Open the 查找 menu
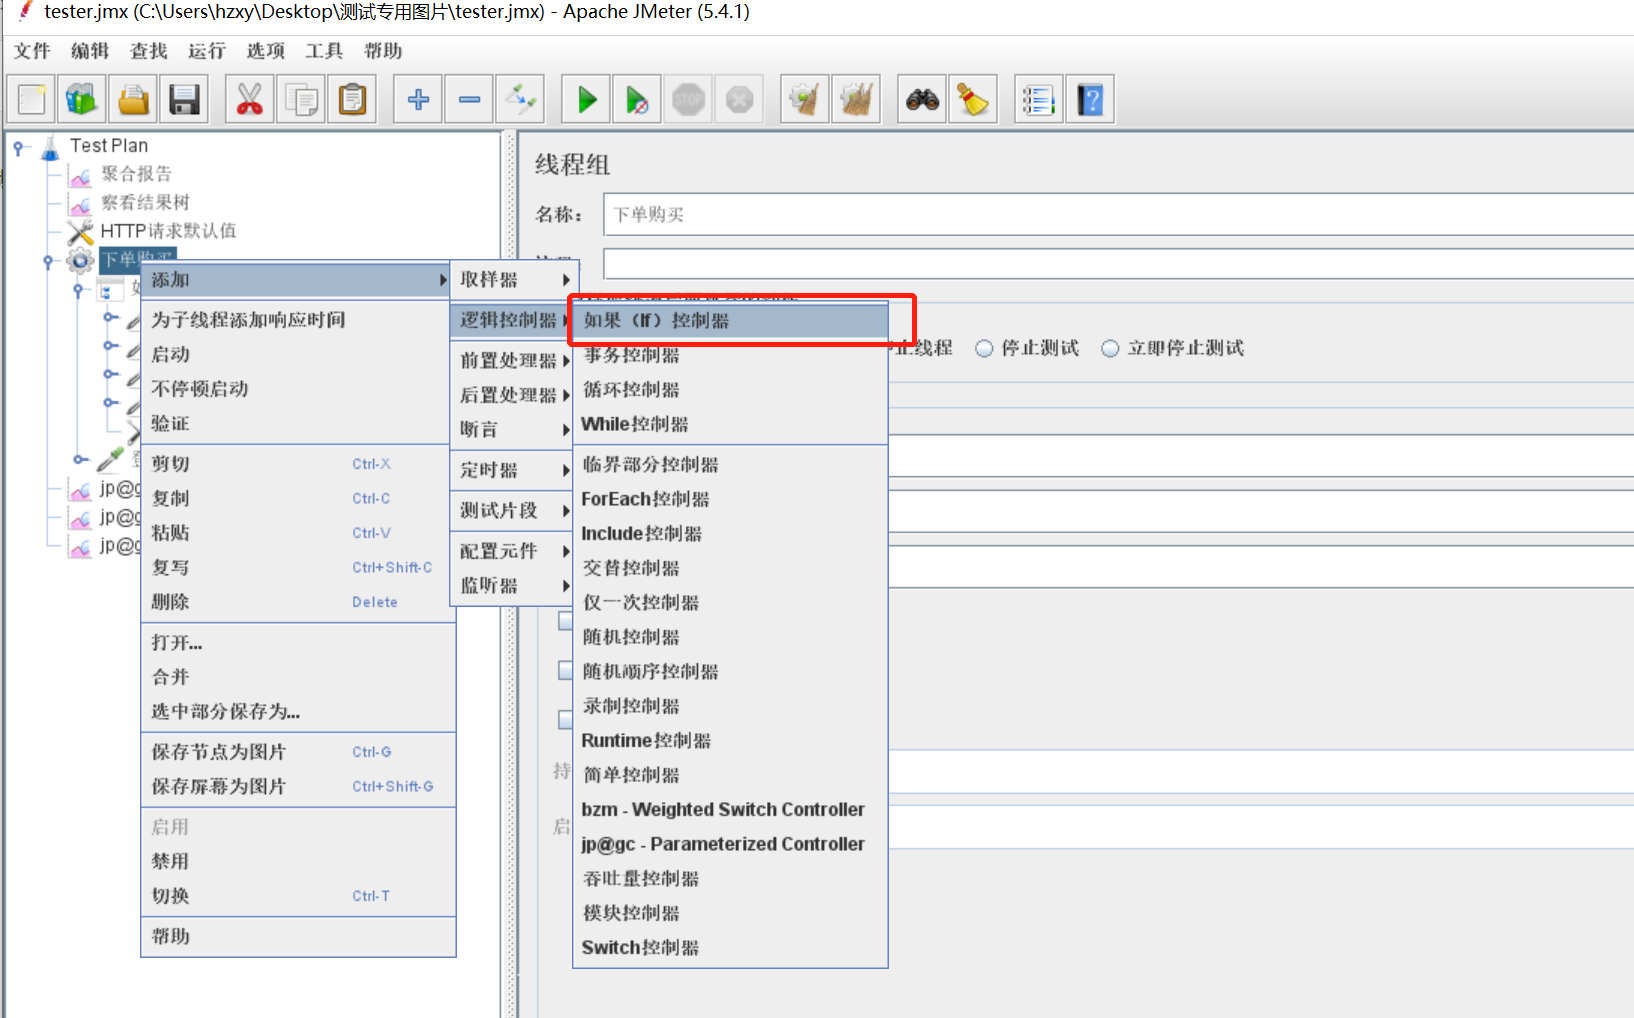1634x1018 pixels. [x=148, y=51]
